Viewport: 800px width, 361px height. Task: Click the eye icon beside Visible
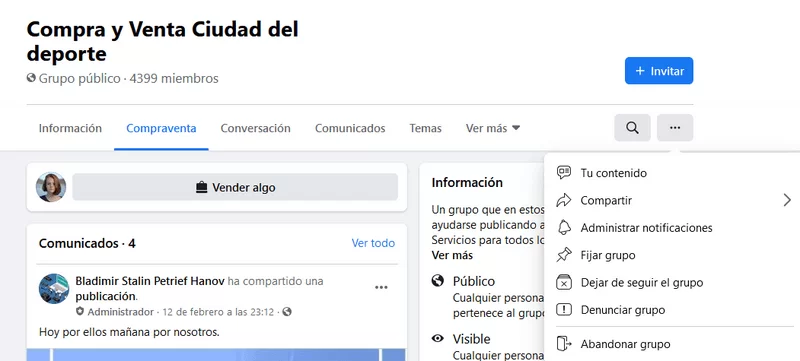[x=437, y=338]
